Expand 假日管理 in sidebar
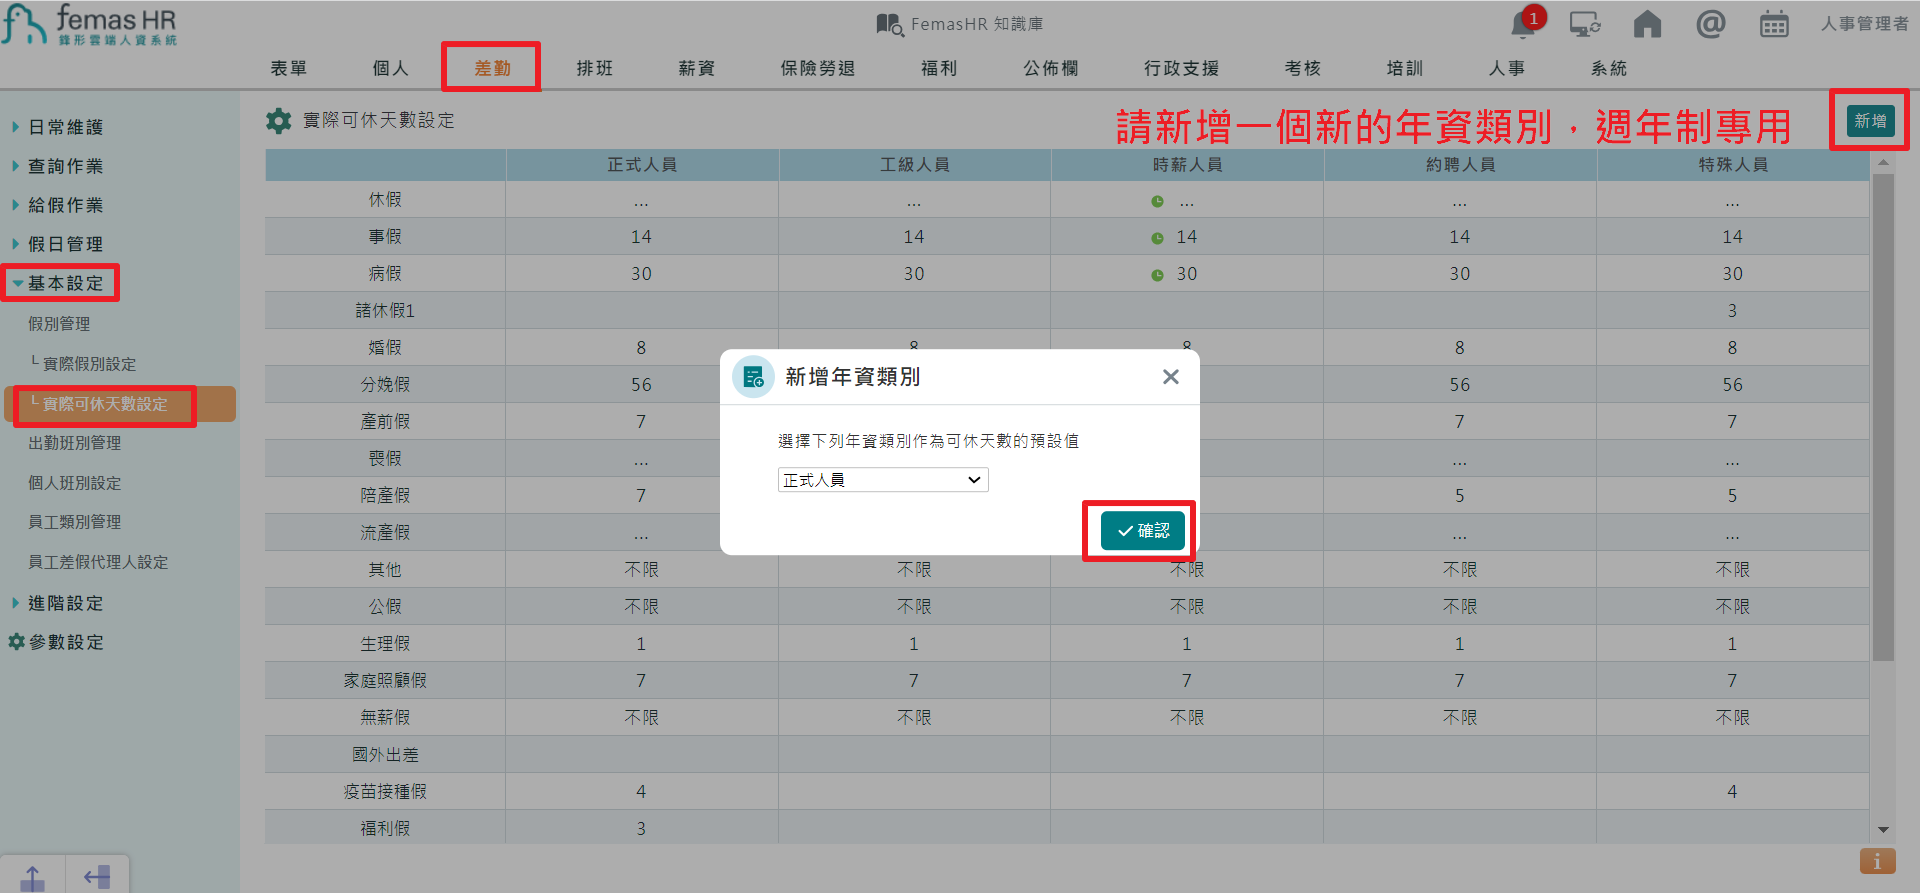The image size is (1920, 893). tap(65, 244)
